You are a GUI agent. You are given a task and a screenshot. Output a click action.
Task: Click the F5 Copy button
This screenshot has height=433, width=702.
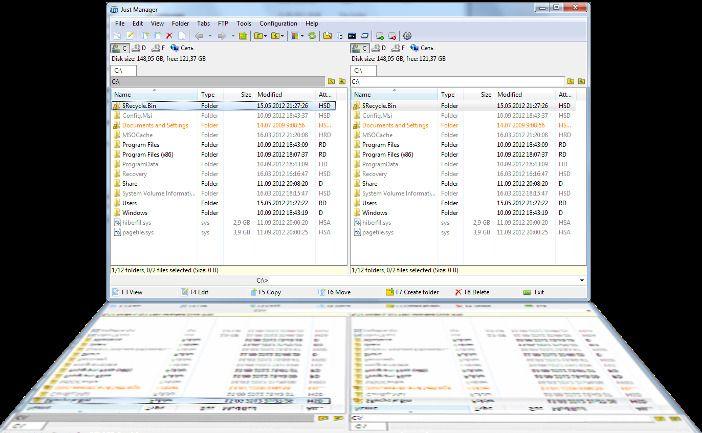pos(266,292)
